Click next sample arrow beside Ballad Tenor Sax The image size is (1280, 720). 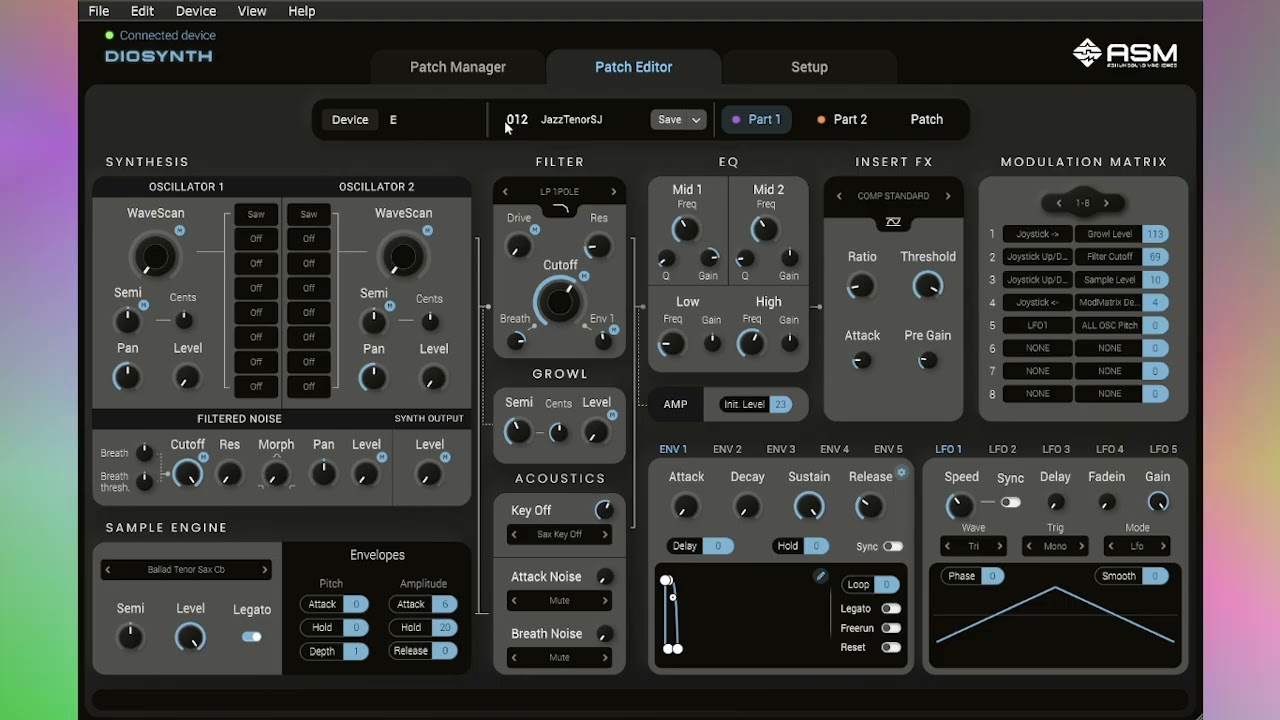point(265,570)
